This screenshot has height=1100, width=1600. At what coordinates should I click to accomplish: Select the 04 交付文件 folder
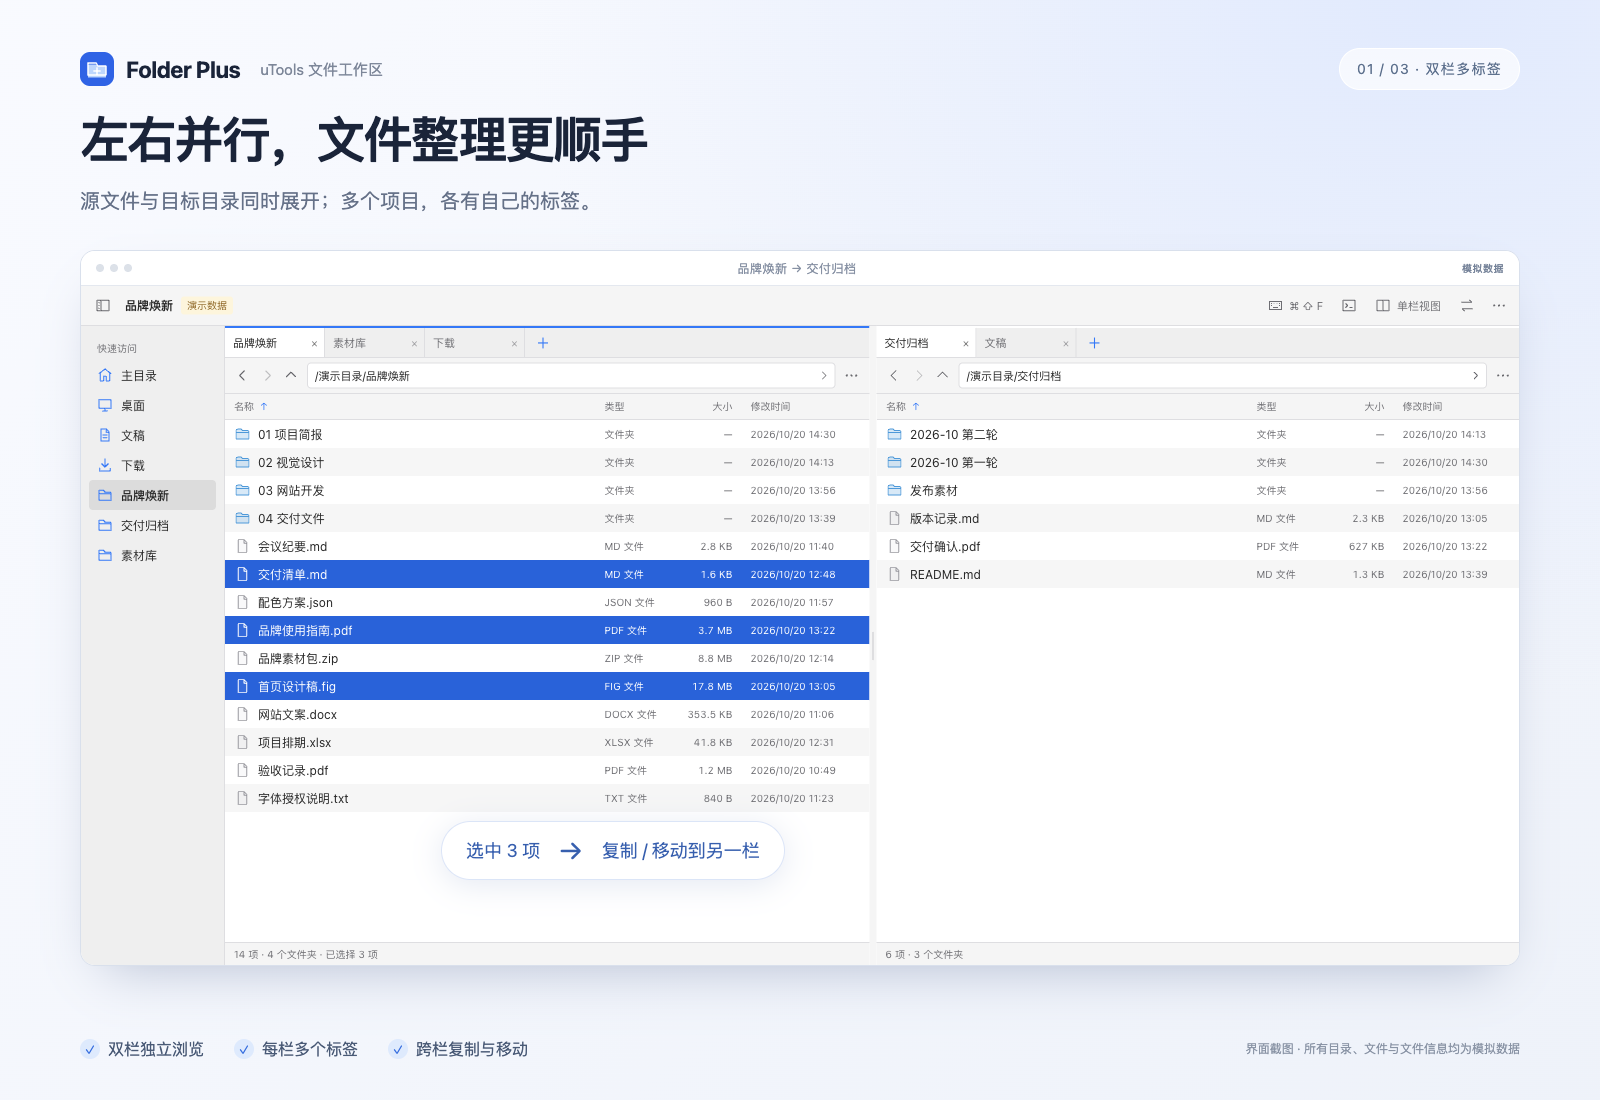(547, 519)
